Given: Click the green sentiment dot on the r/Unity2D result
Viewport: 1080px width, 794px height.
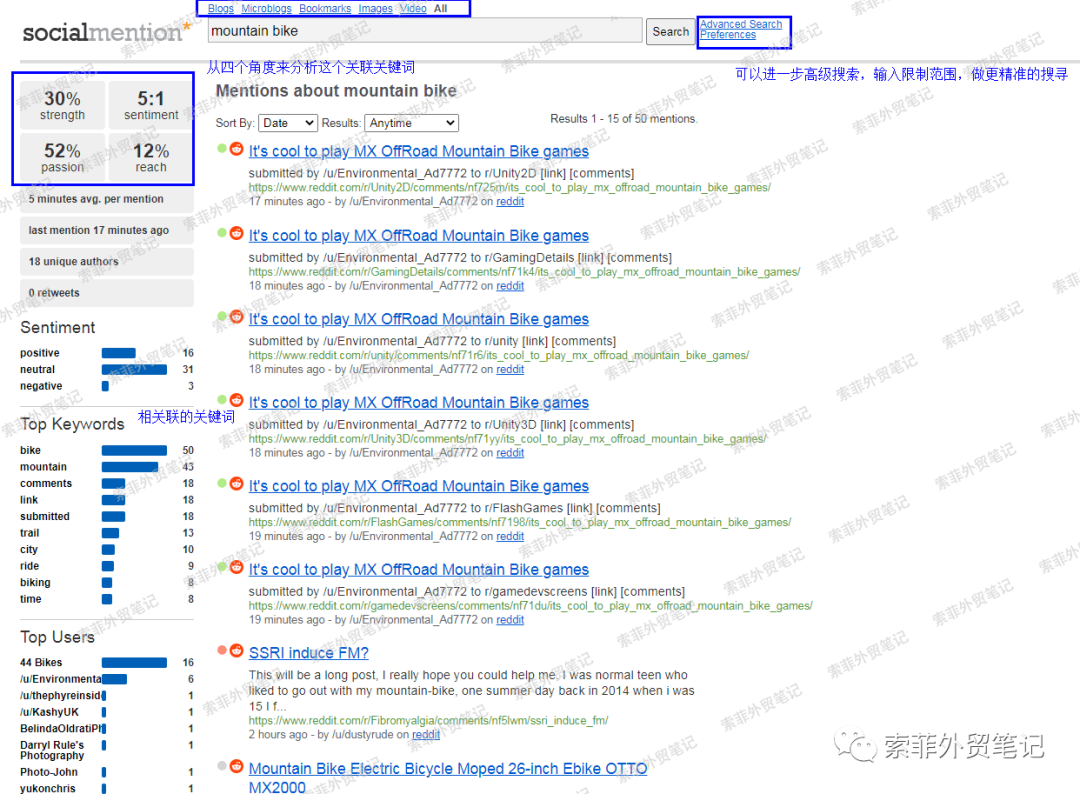Looking at the screenshot, I should click(222, 148).
